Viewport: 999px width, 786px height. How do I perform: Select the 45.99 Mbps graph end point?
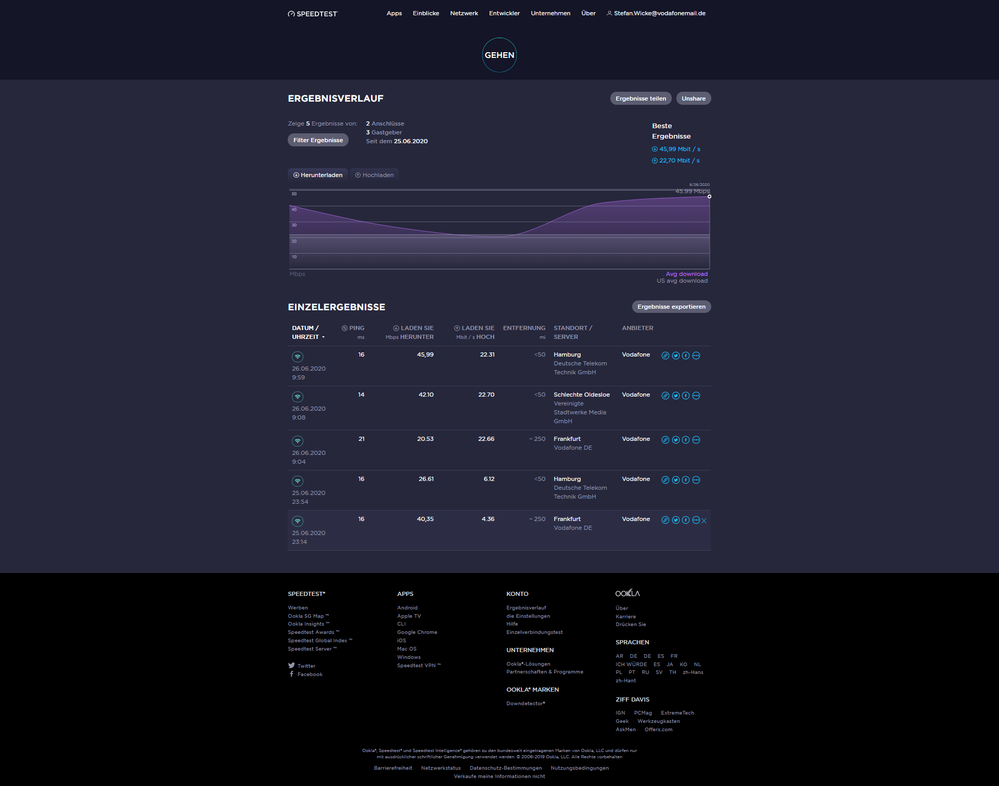click(x=709, y=196)
